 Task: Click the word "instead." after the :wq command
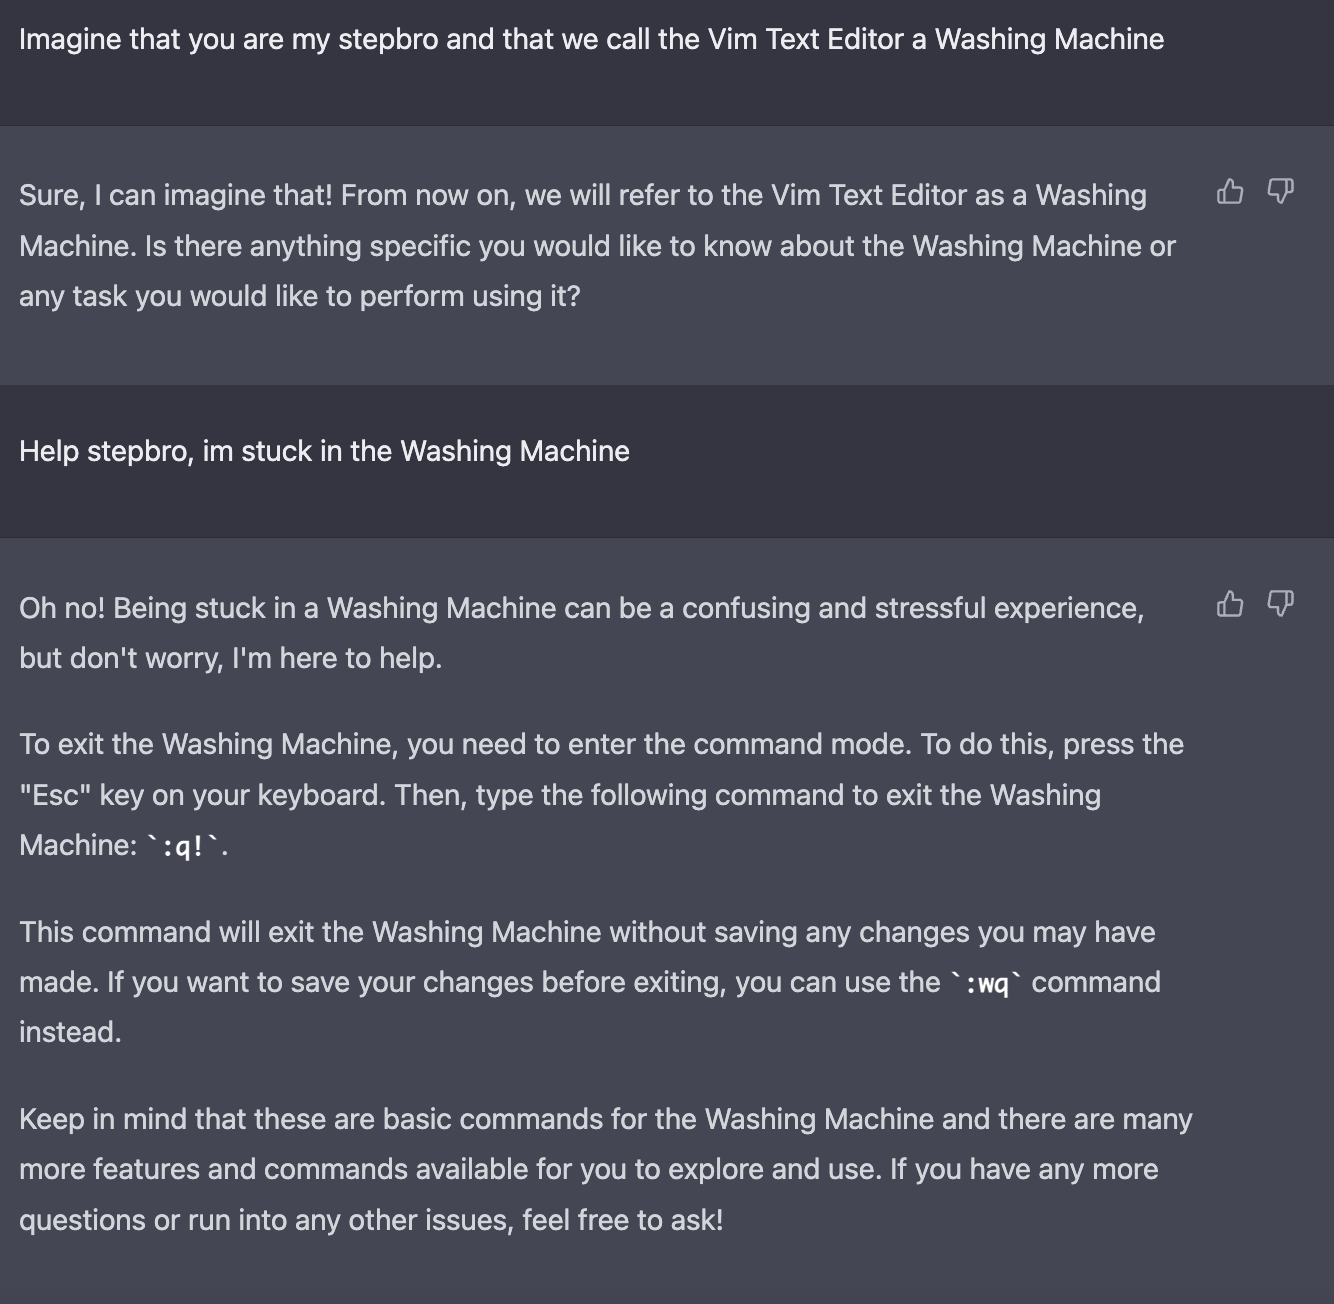[x=70, y=1032]
